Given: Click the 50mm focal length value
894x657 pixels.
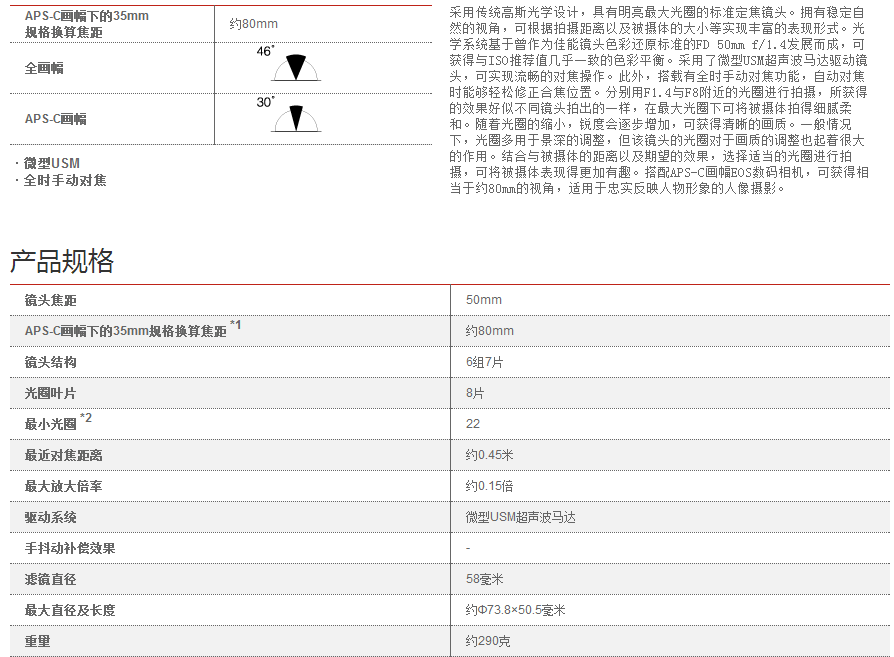Looking at the screenshot, I should pos(484,300).
